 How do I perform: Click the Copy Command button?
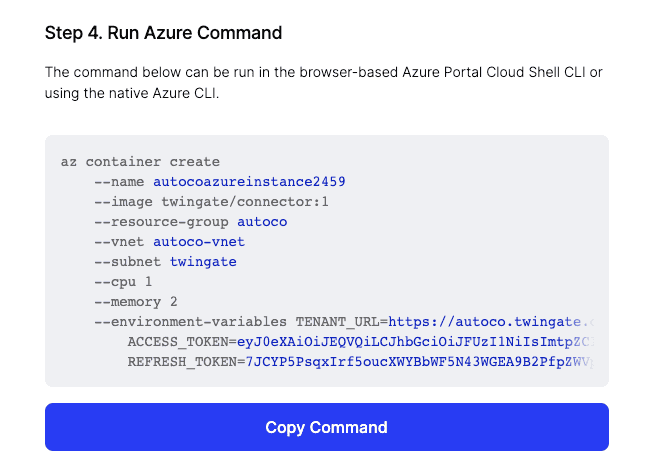point(326,427)
